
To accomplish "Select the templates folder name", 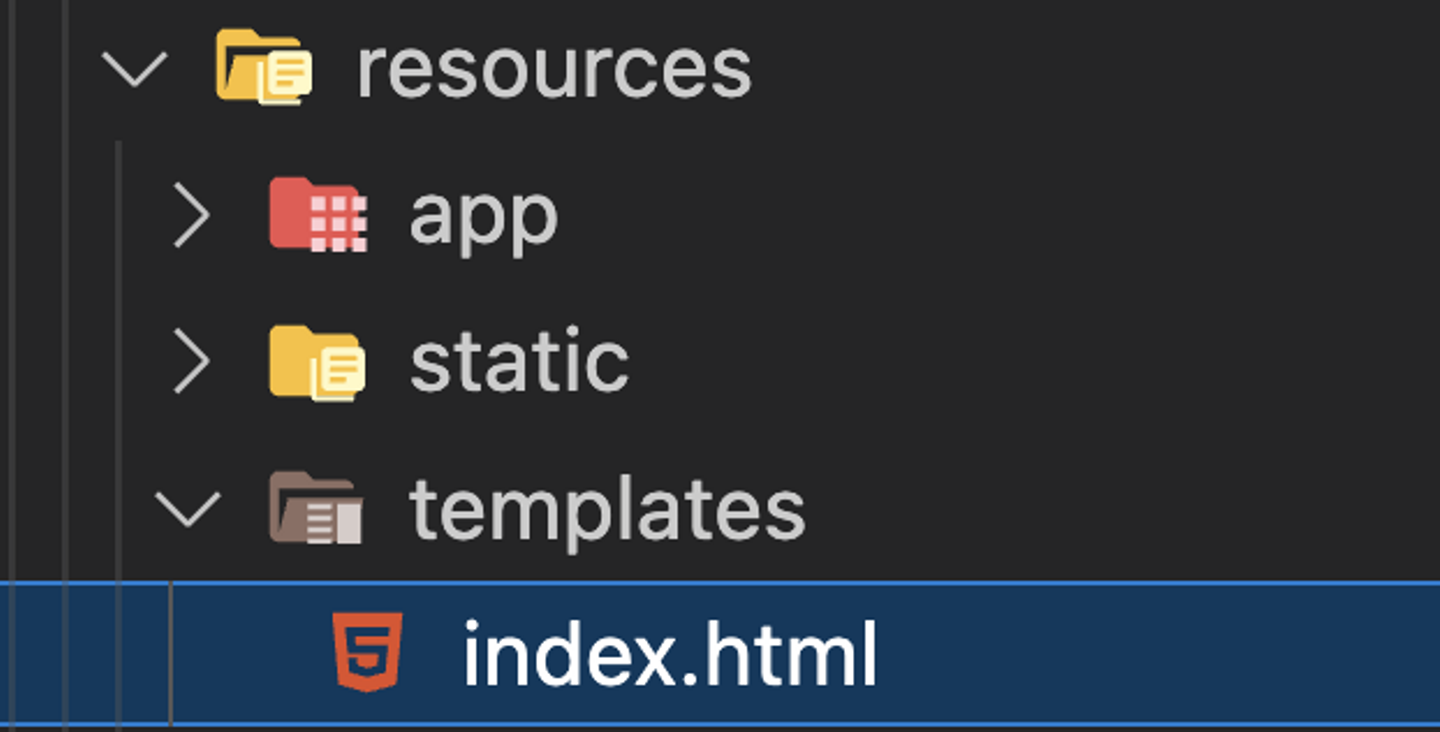I will point(607,509).
